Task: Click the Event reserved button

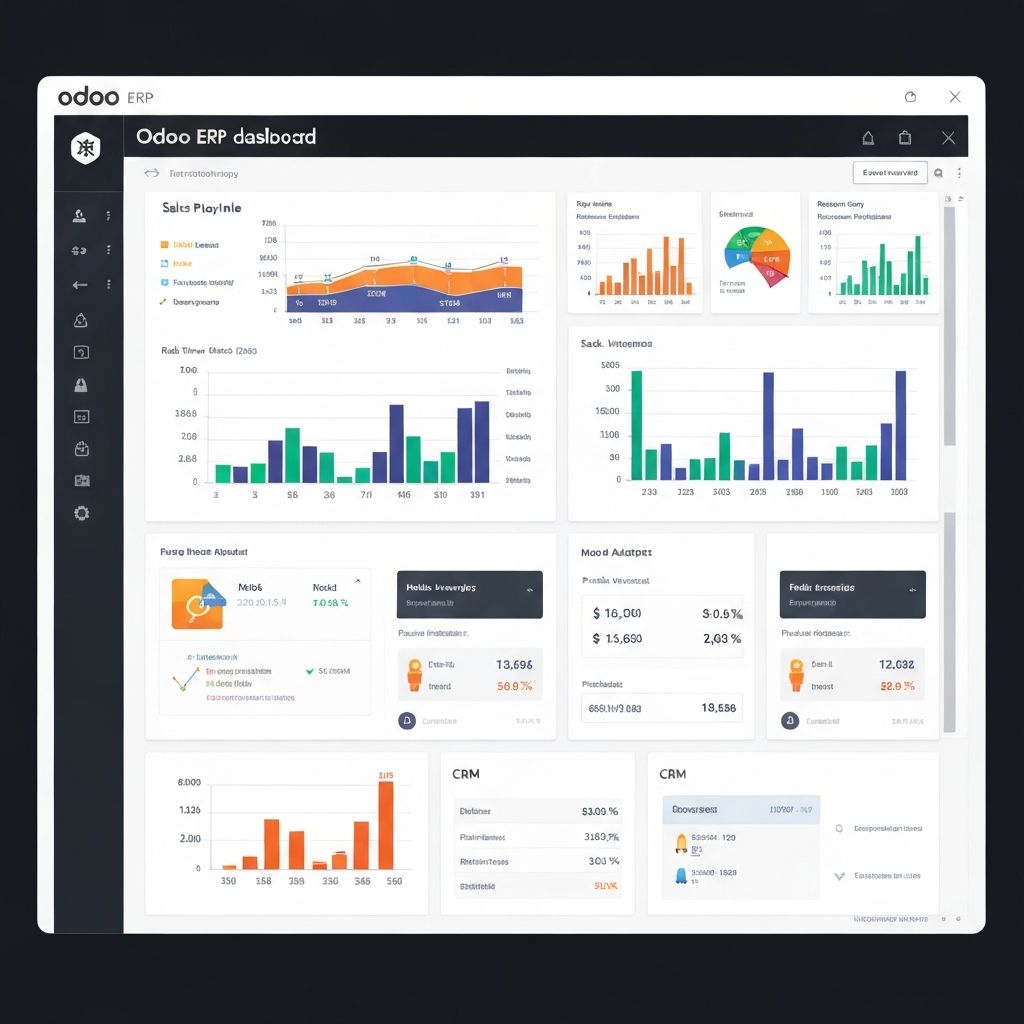Action: click(888, 172)
